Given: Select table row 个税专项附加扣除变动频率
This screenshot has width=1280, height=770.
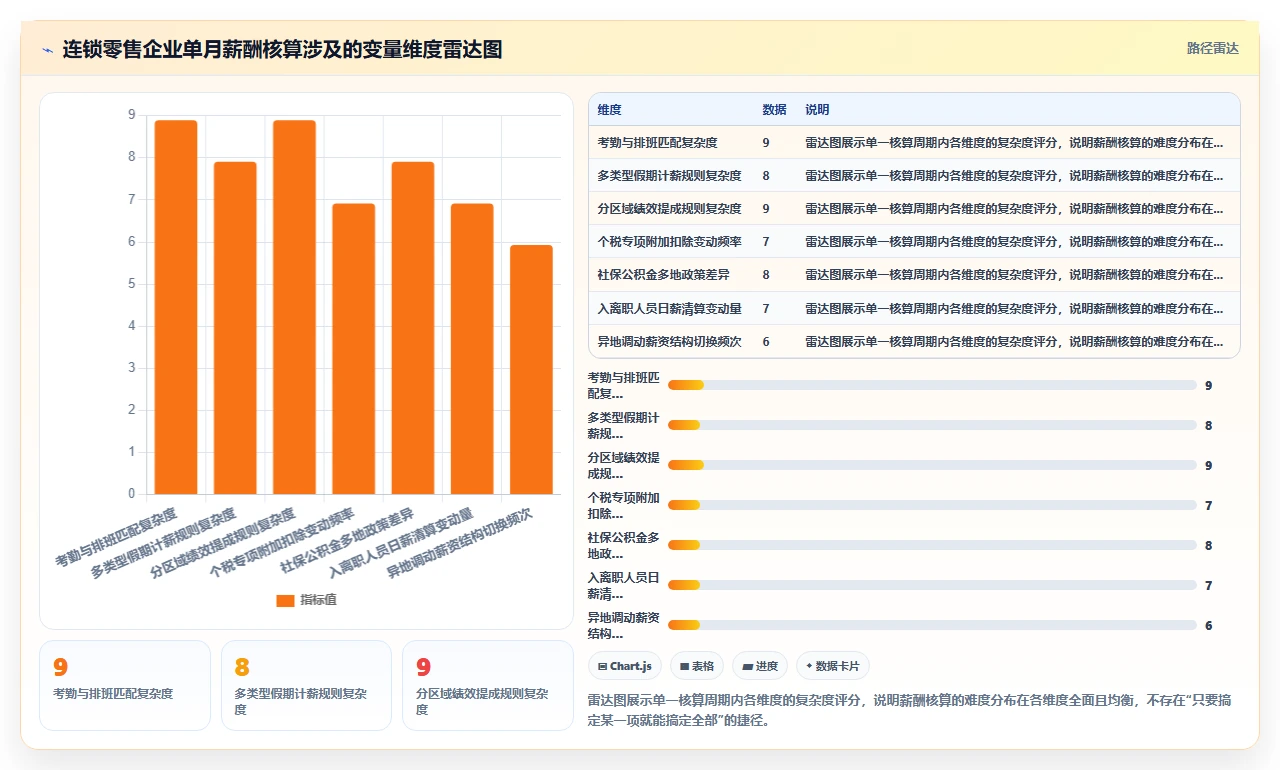Looking at the screenshot, I should point(914,242).
